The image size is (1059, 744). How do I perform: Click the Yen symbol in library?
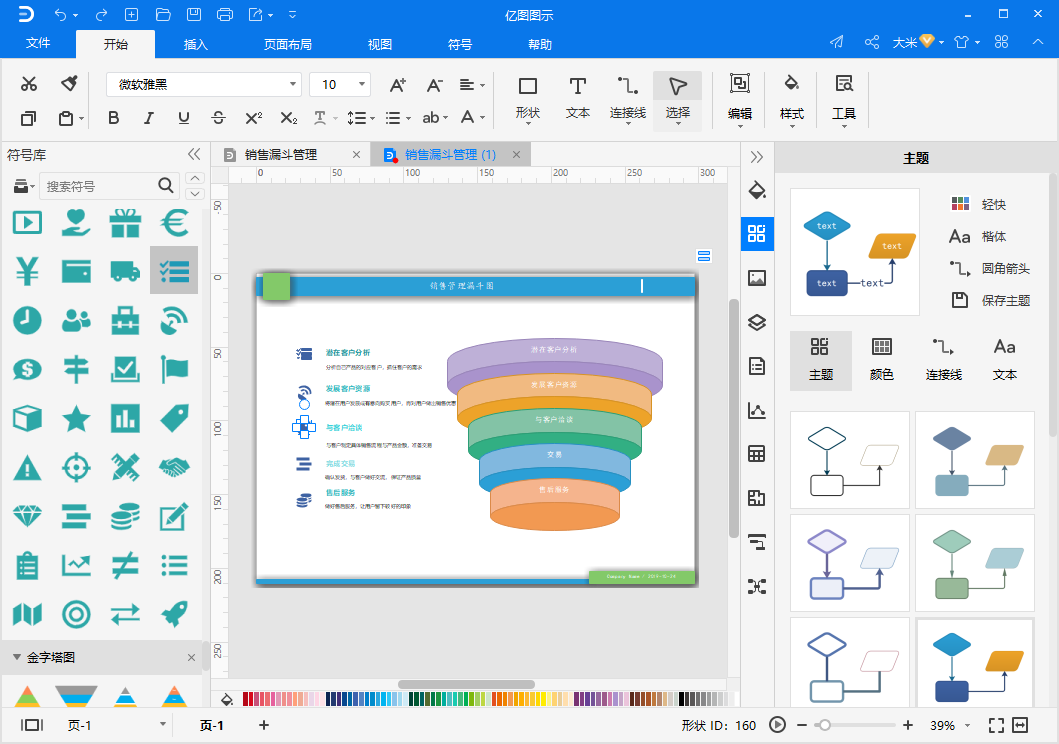[27, 271]
